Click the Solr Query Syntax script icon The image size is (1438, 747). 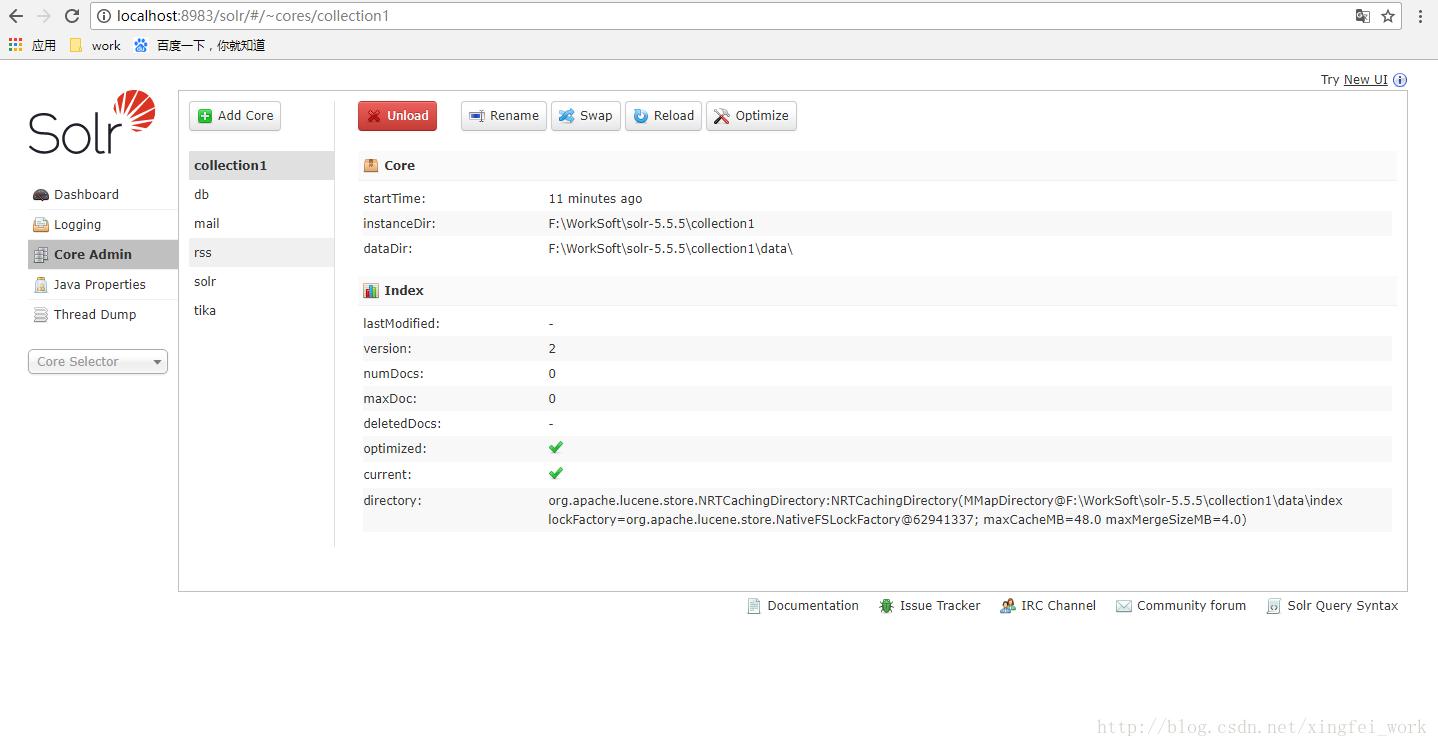click(x=1274, y=606)
